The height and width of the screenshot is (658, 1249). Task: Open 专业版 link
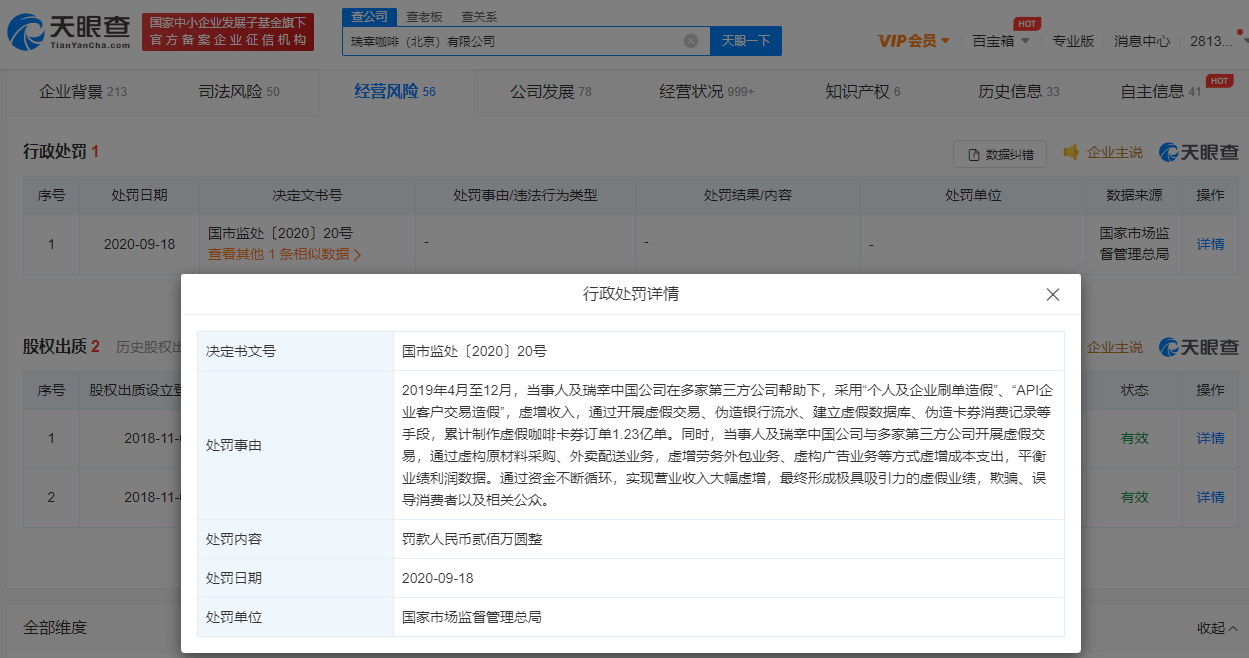(1073, 41)
